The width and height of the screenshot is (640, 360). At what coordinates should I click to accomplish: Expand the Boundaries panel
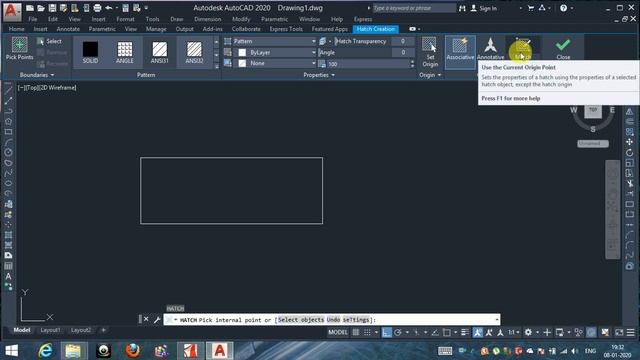37,75
